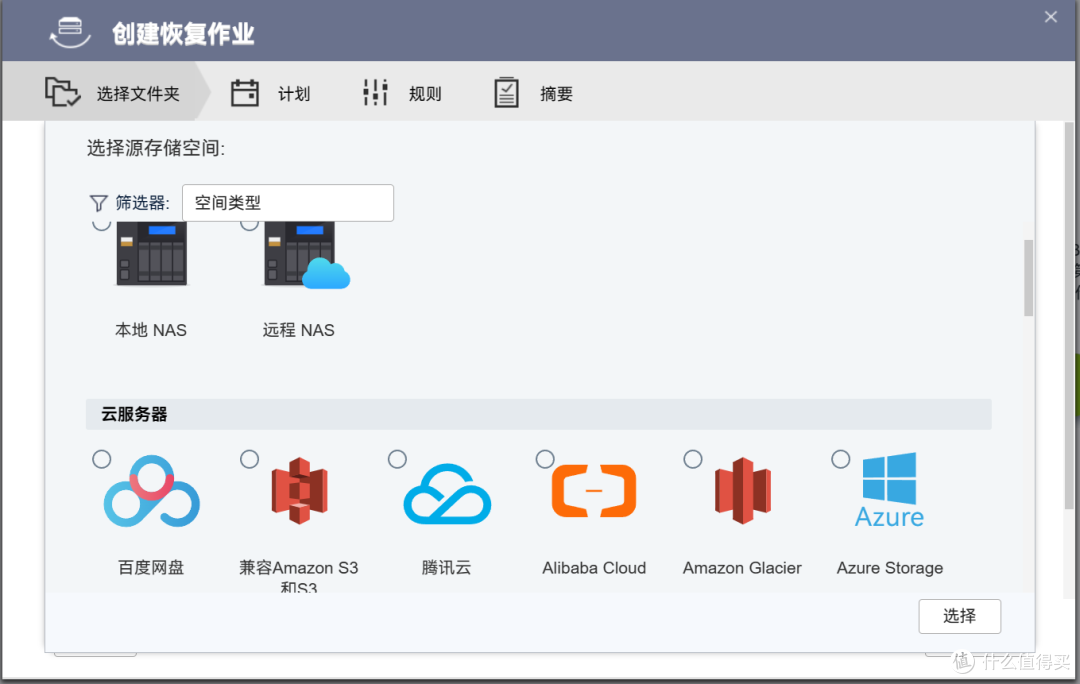1080x684 pixels.
Task: Click the Amazon Glacier label text
Action: click(742, 568)
